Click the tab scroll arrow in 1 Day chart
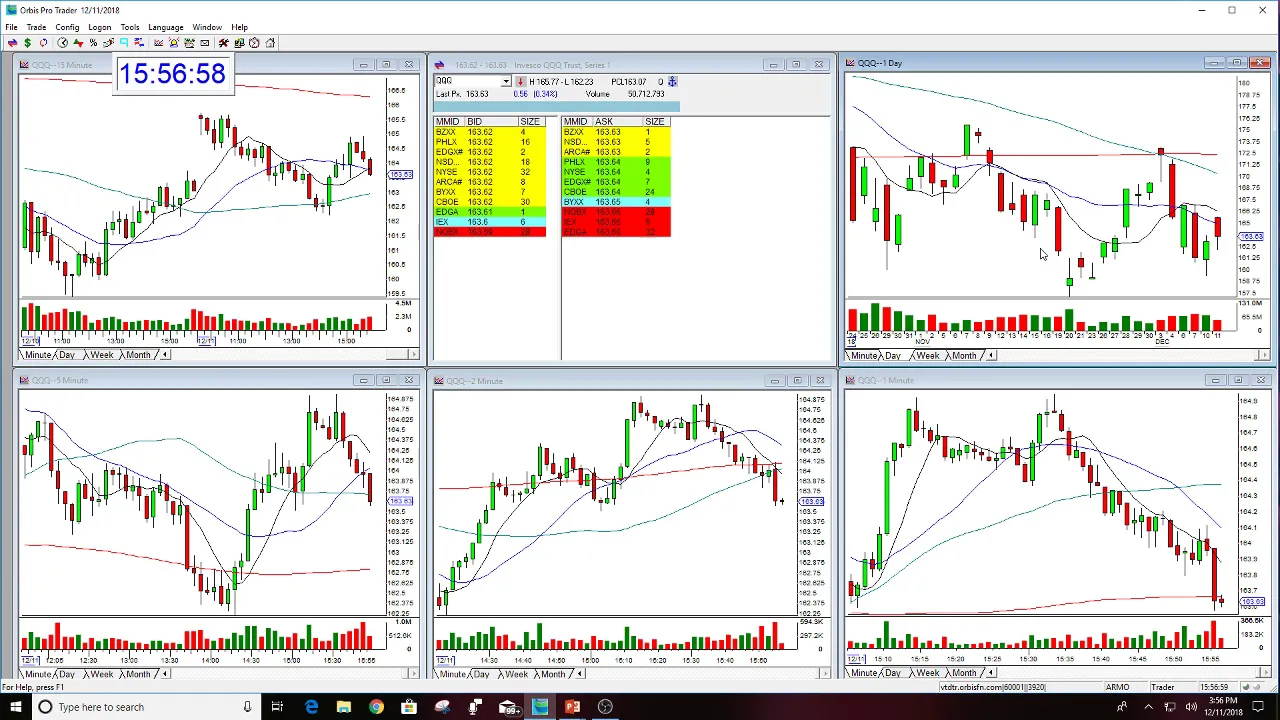The image size is (1280, 720). [x=991, y=356]
